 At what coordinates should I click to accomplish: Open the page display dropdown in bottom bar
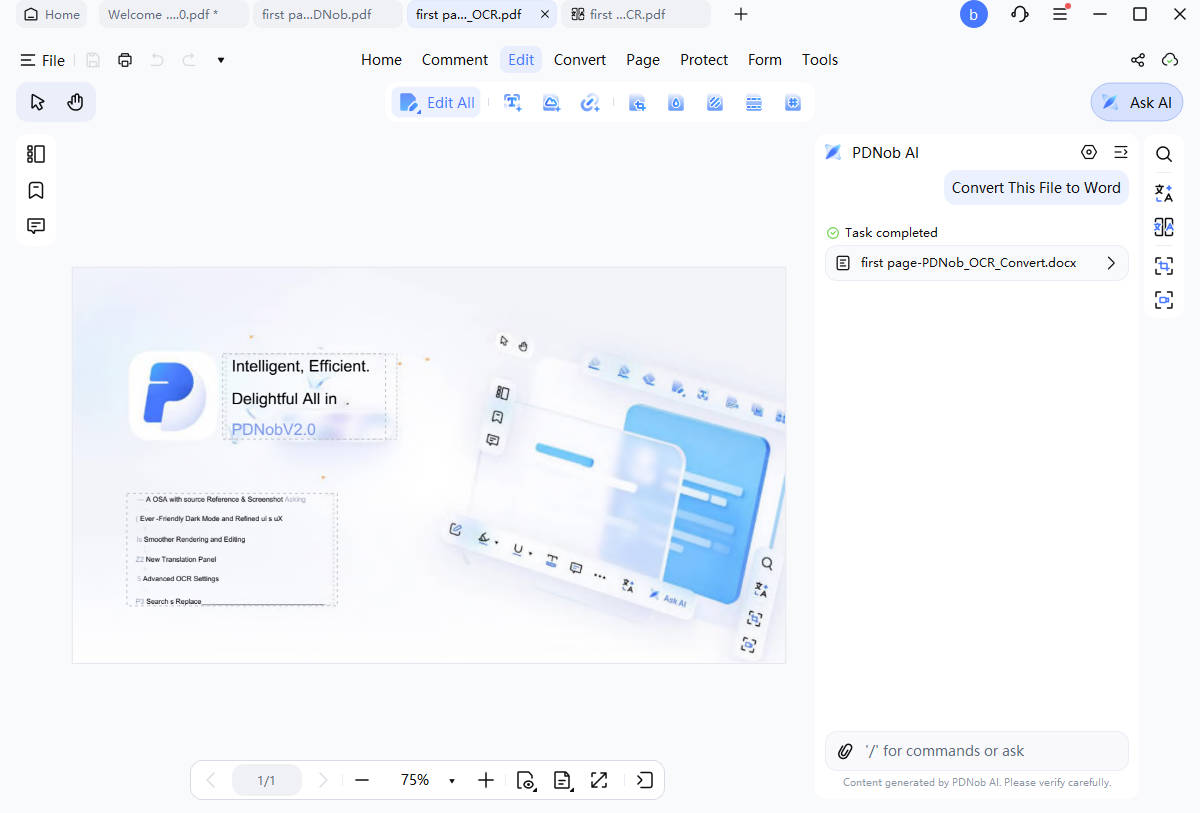click(563, 780)
